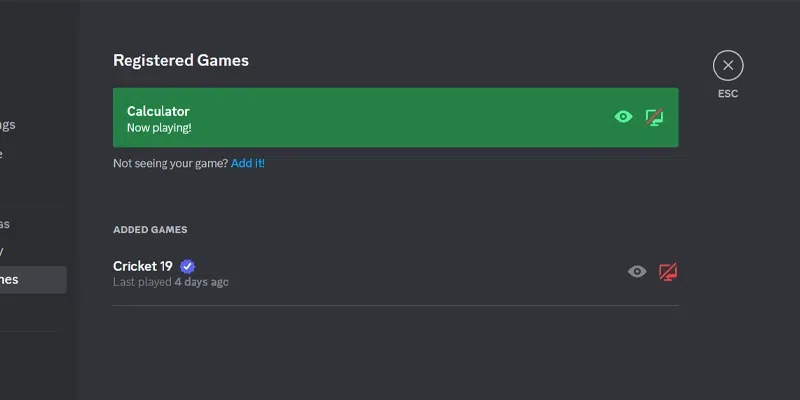Click the ADDED GAMES section header
This screenshot has width=800, height=400.
pyautogui.click(x=150, y=230)
